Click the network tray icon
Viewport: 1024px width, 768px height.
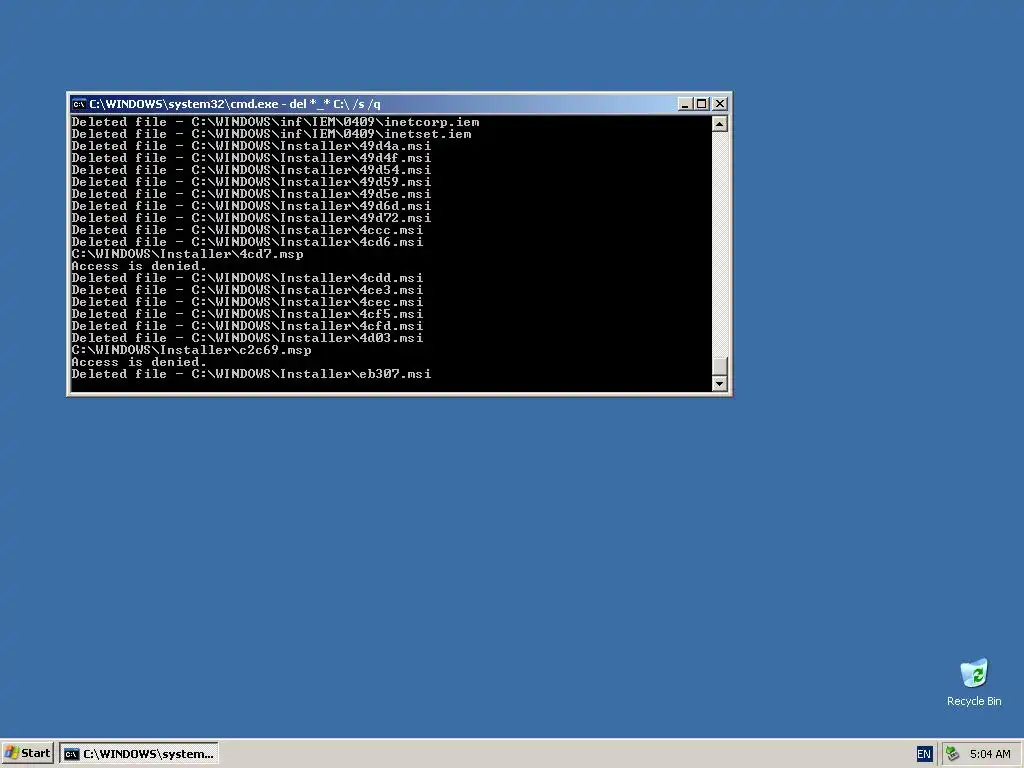point(953,754)
